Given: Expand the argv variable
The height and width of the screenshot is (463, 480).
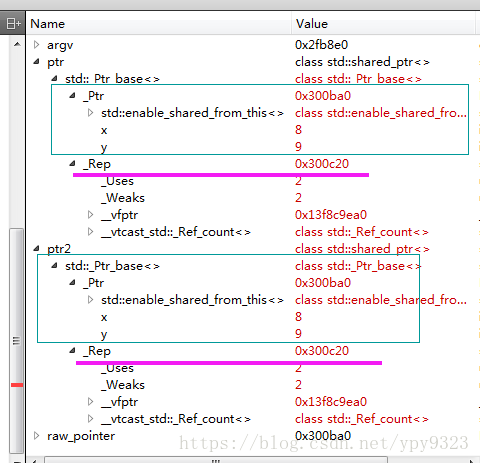Looking at the screenshot, I should click(x=36, y=45).
